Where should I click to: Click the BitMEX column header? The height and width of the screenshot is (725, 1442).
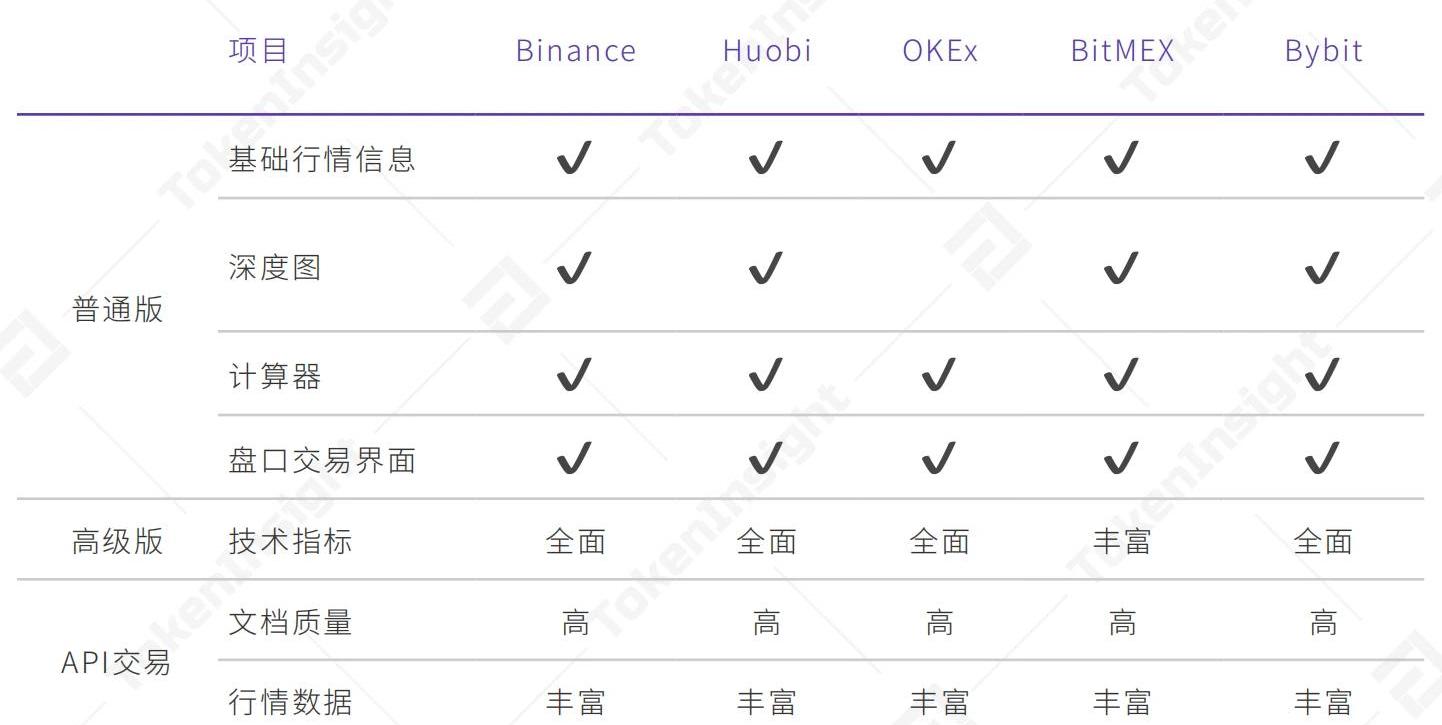point(1122,51)
